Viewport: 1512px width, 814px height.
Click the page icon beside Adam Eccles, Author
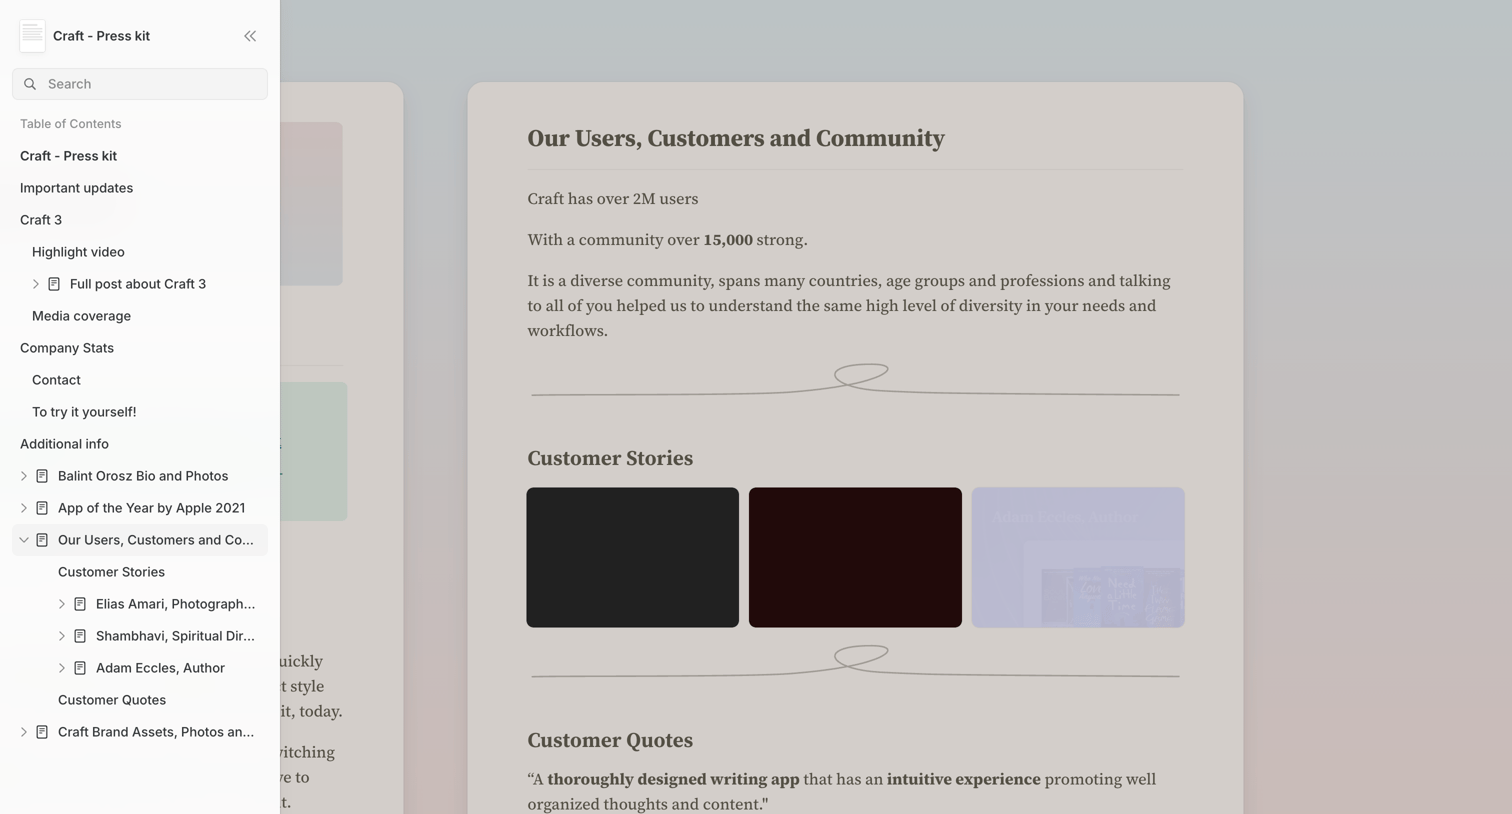[80, 668]
